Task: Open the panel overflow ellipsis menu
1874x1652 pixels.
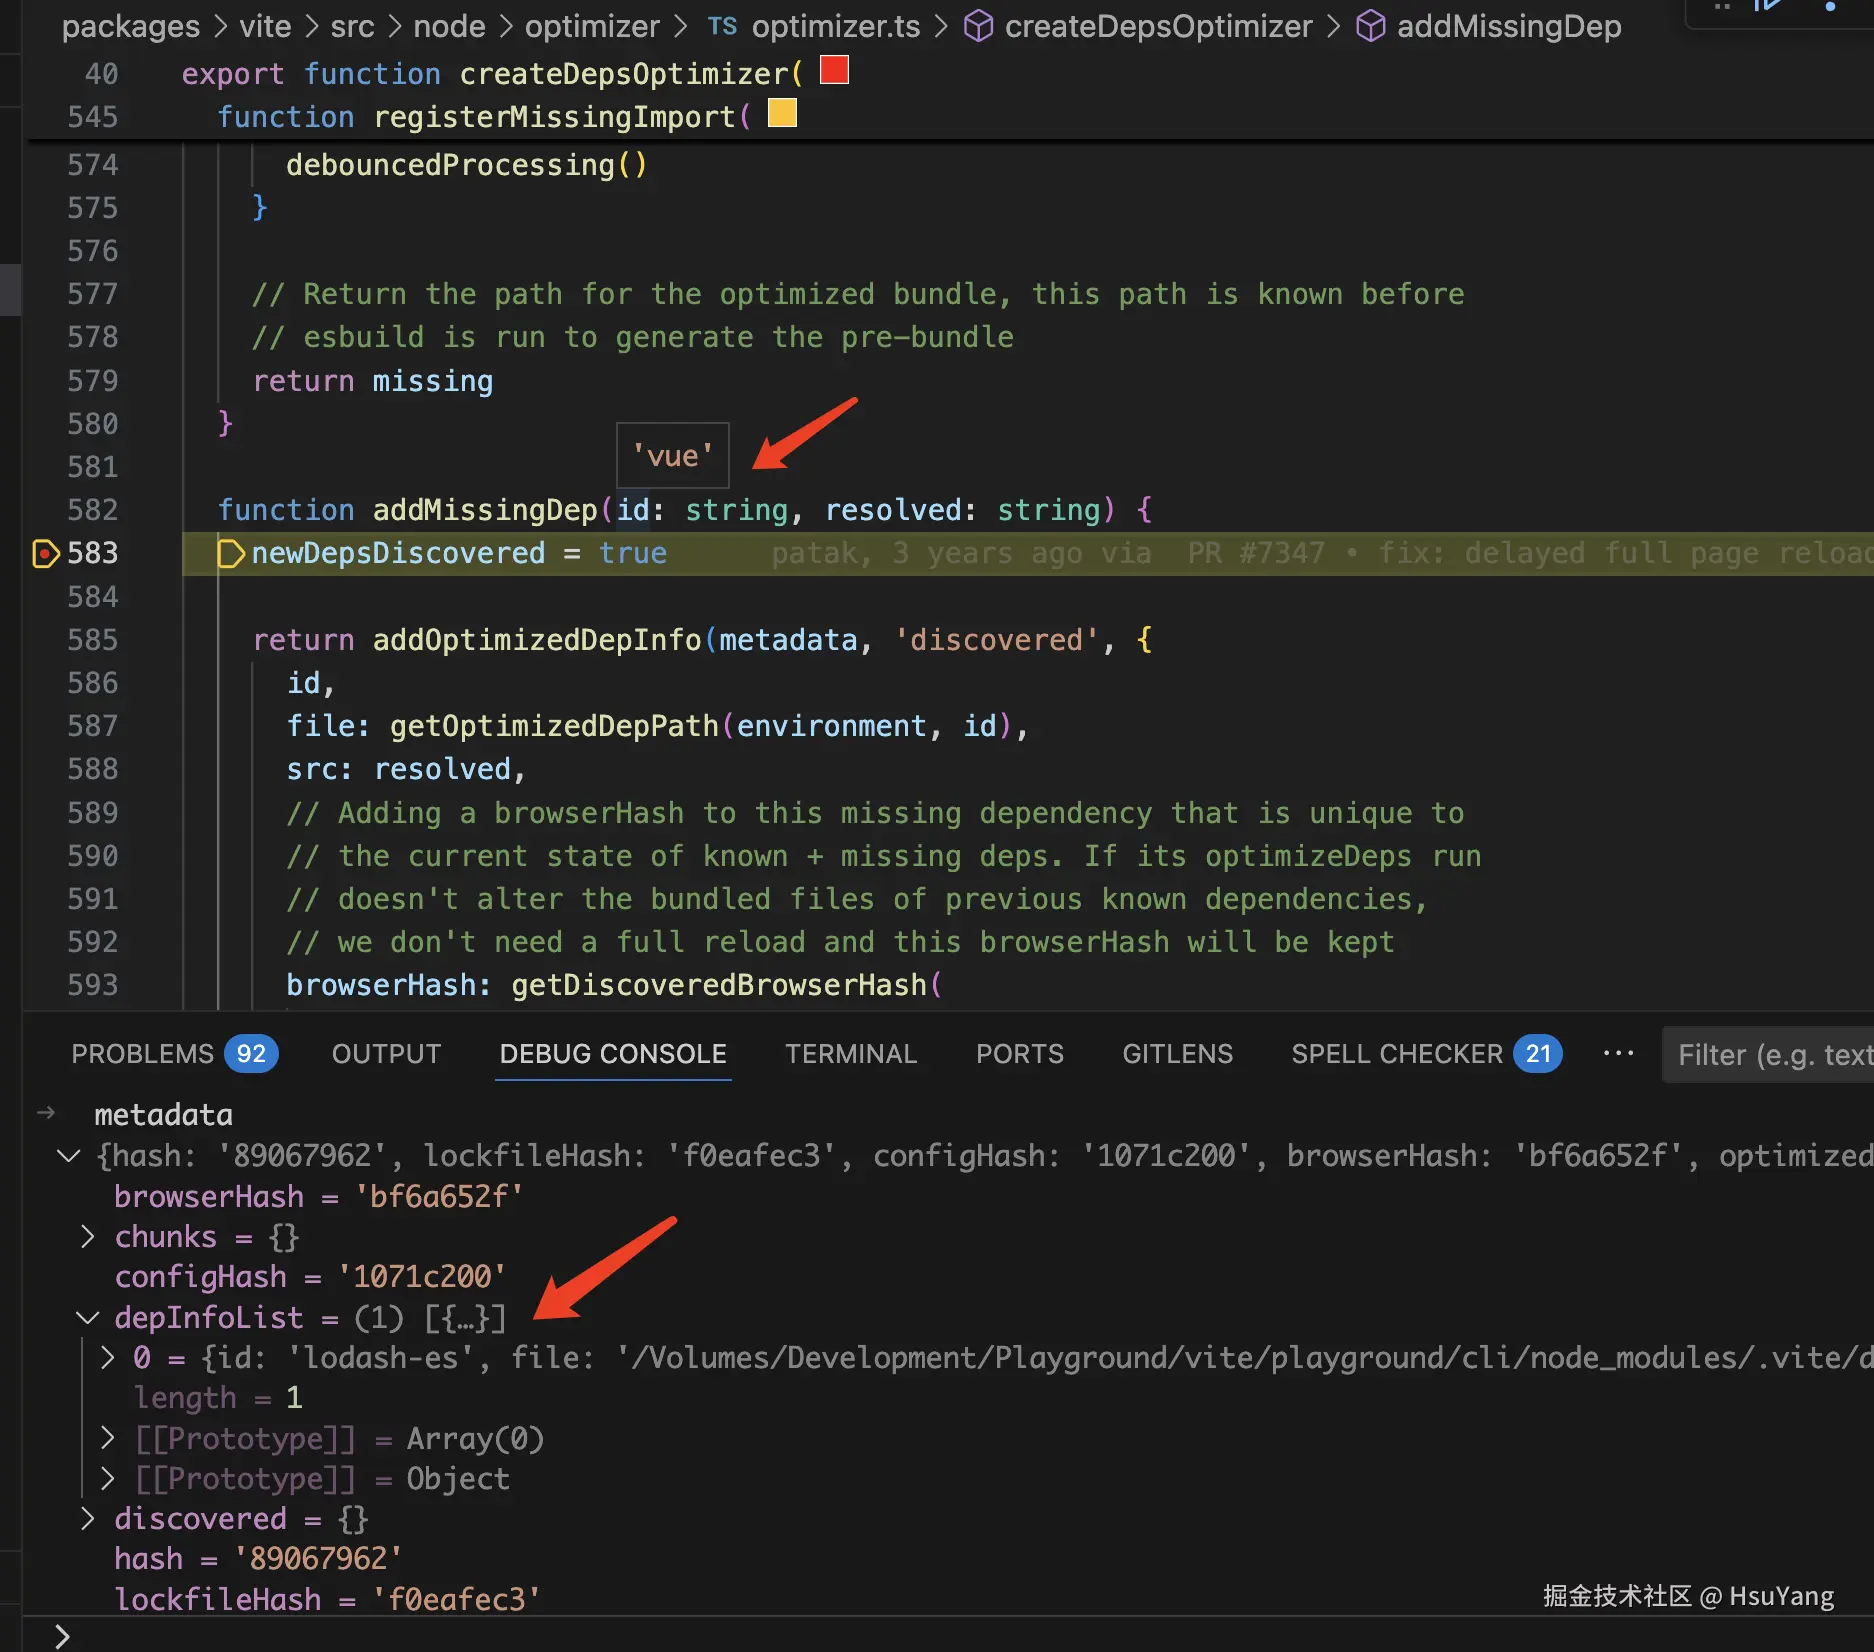Action: click(x=1618, y=1053)
